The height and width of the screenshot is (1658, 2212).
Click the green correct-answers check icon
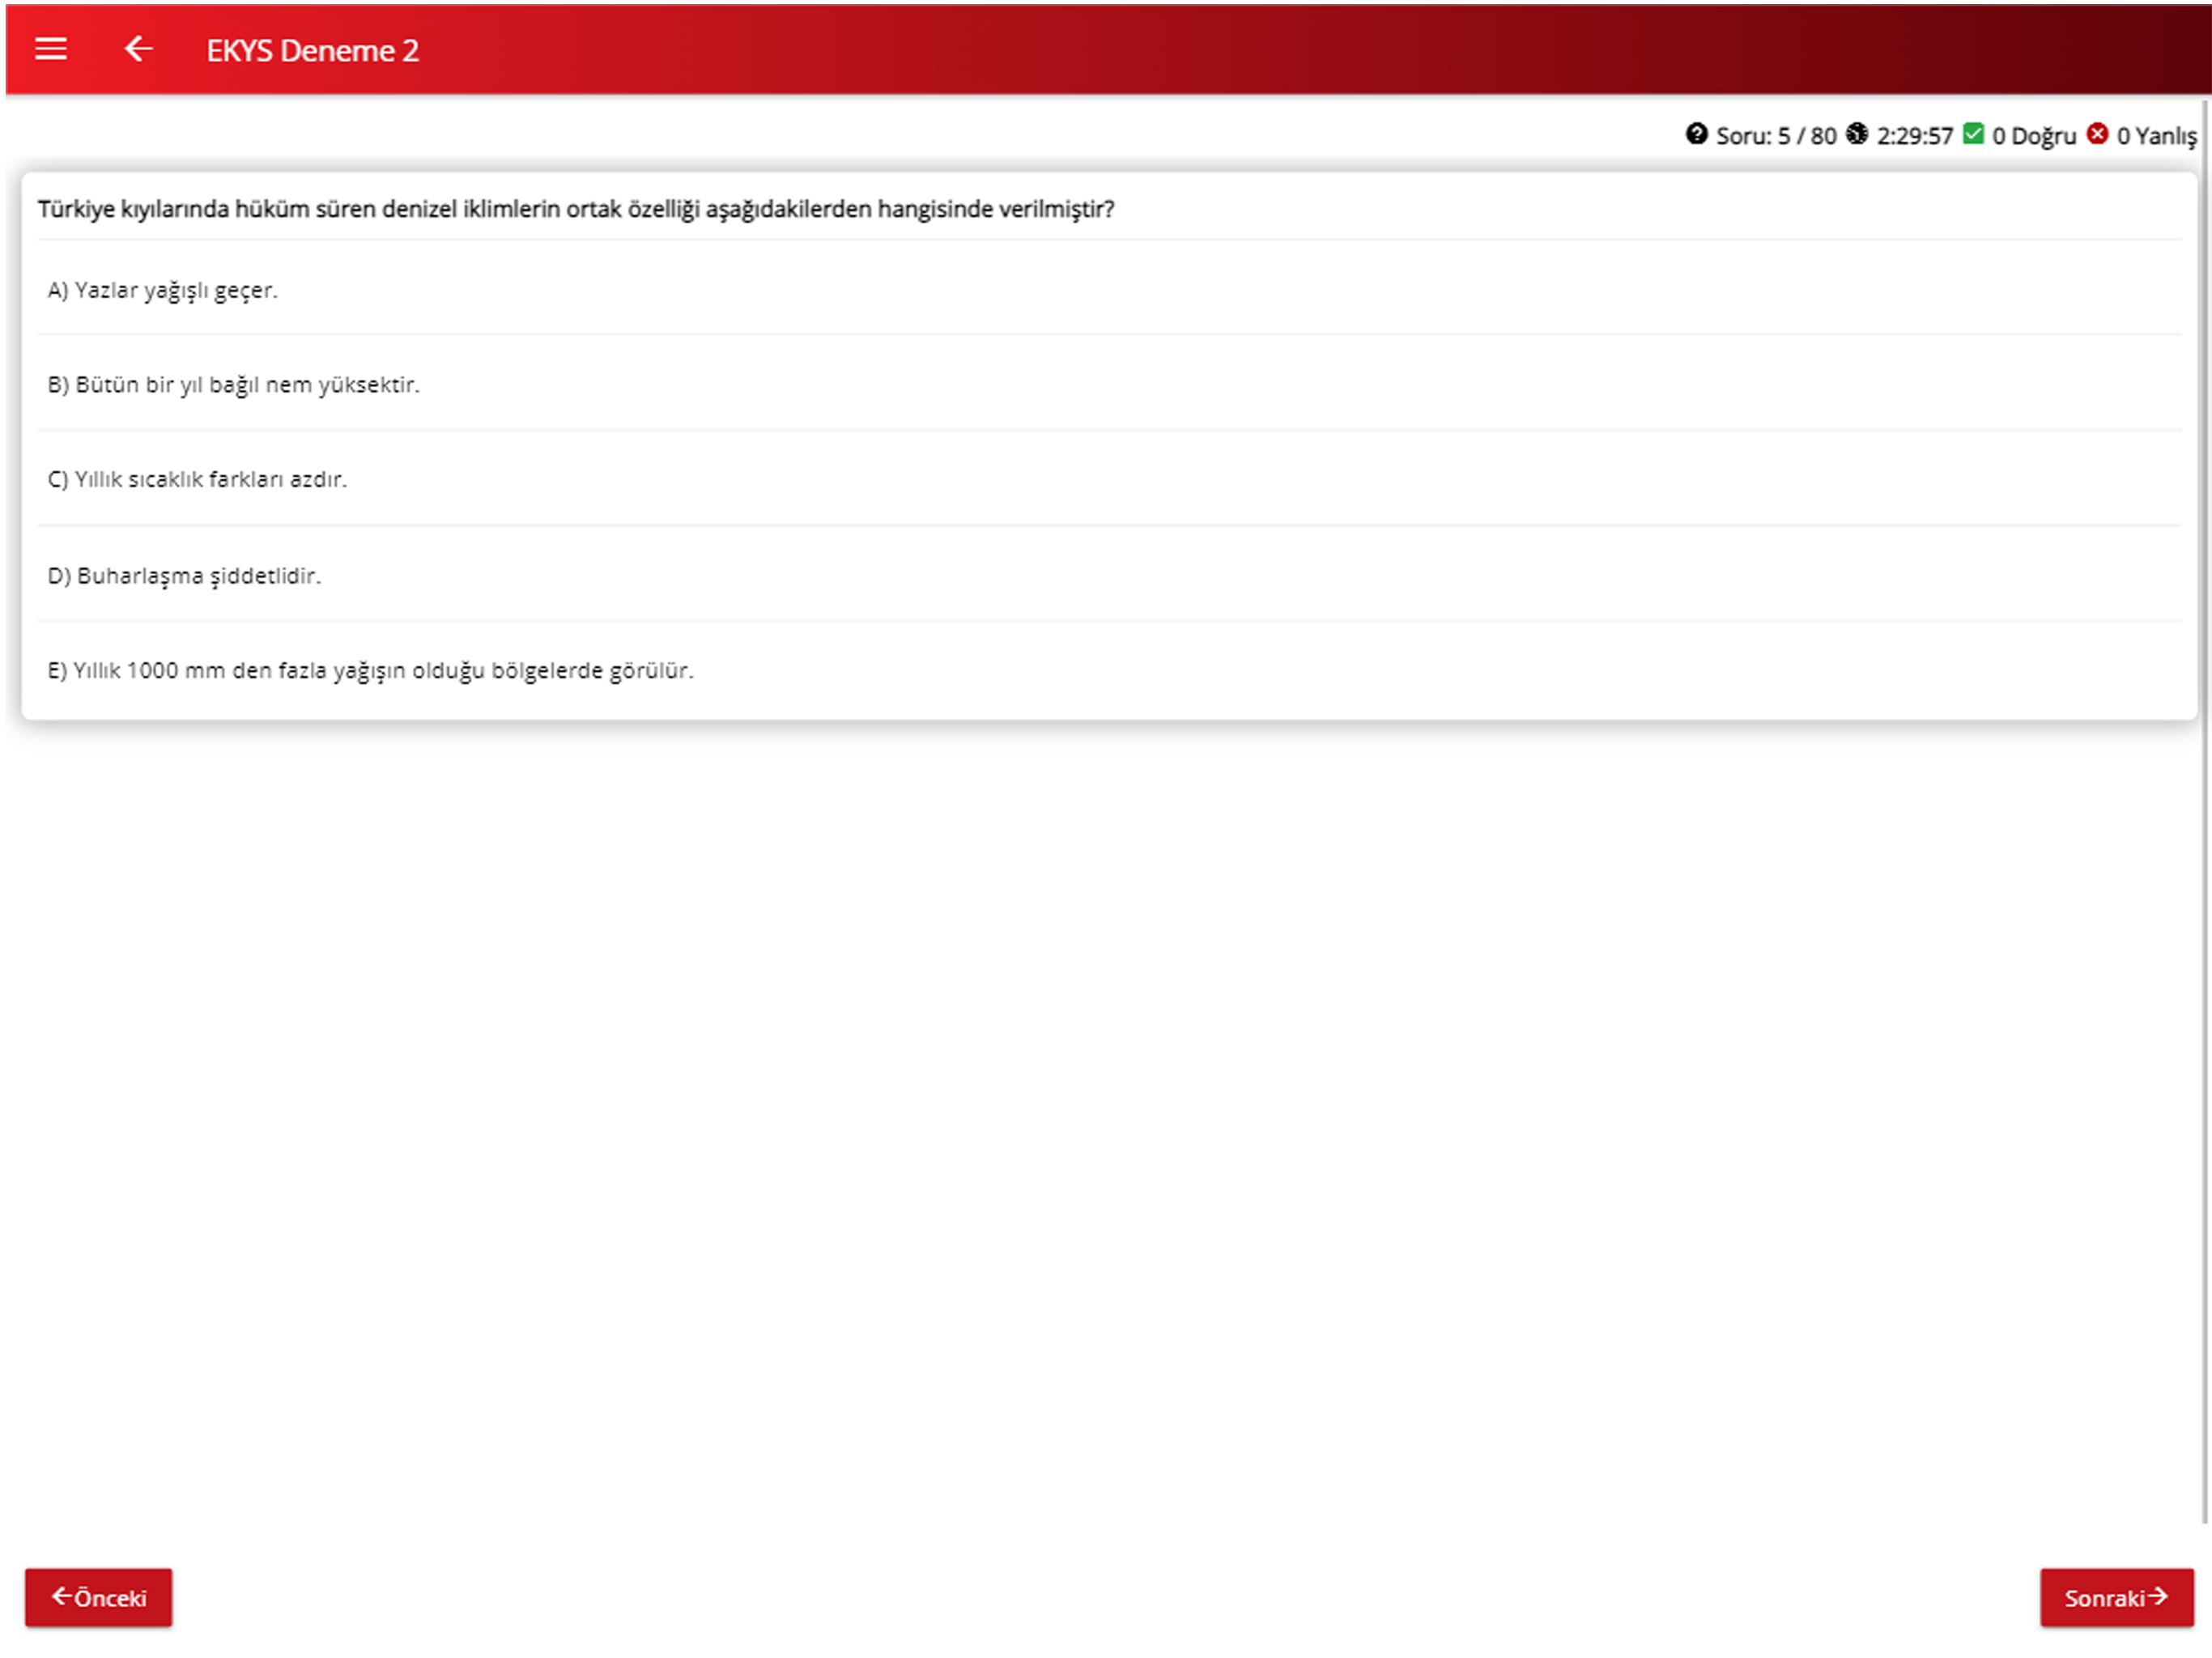[1972, 134]
